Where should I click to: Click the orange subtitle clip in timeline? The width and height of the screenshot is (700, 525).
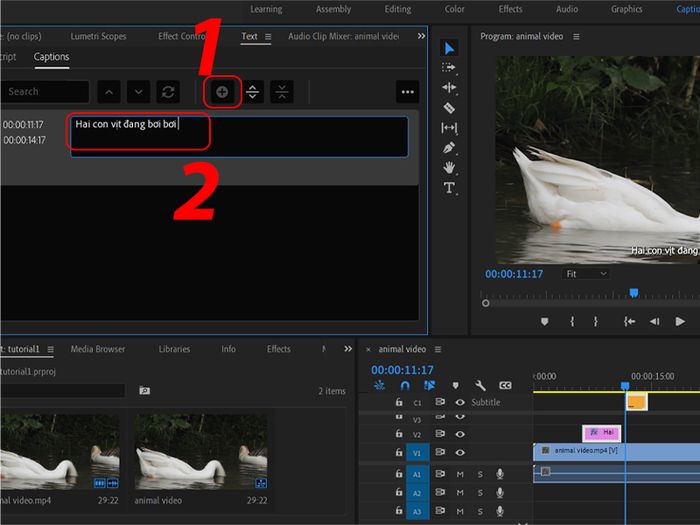tap(637, 402)
